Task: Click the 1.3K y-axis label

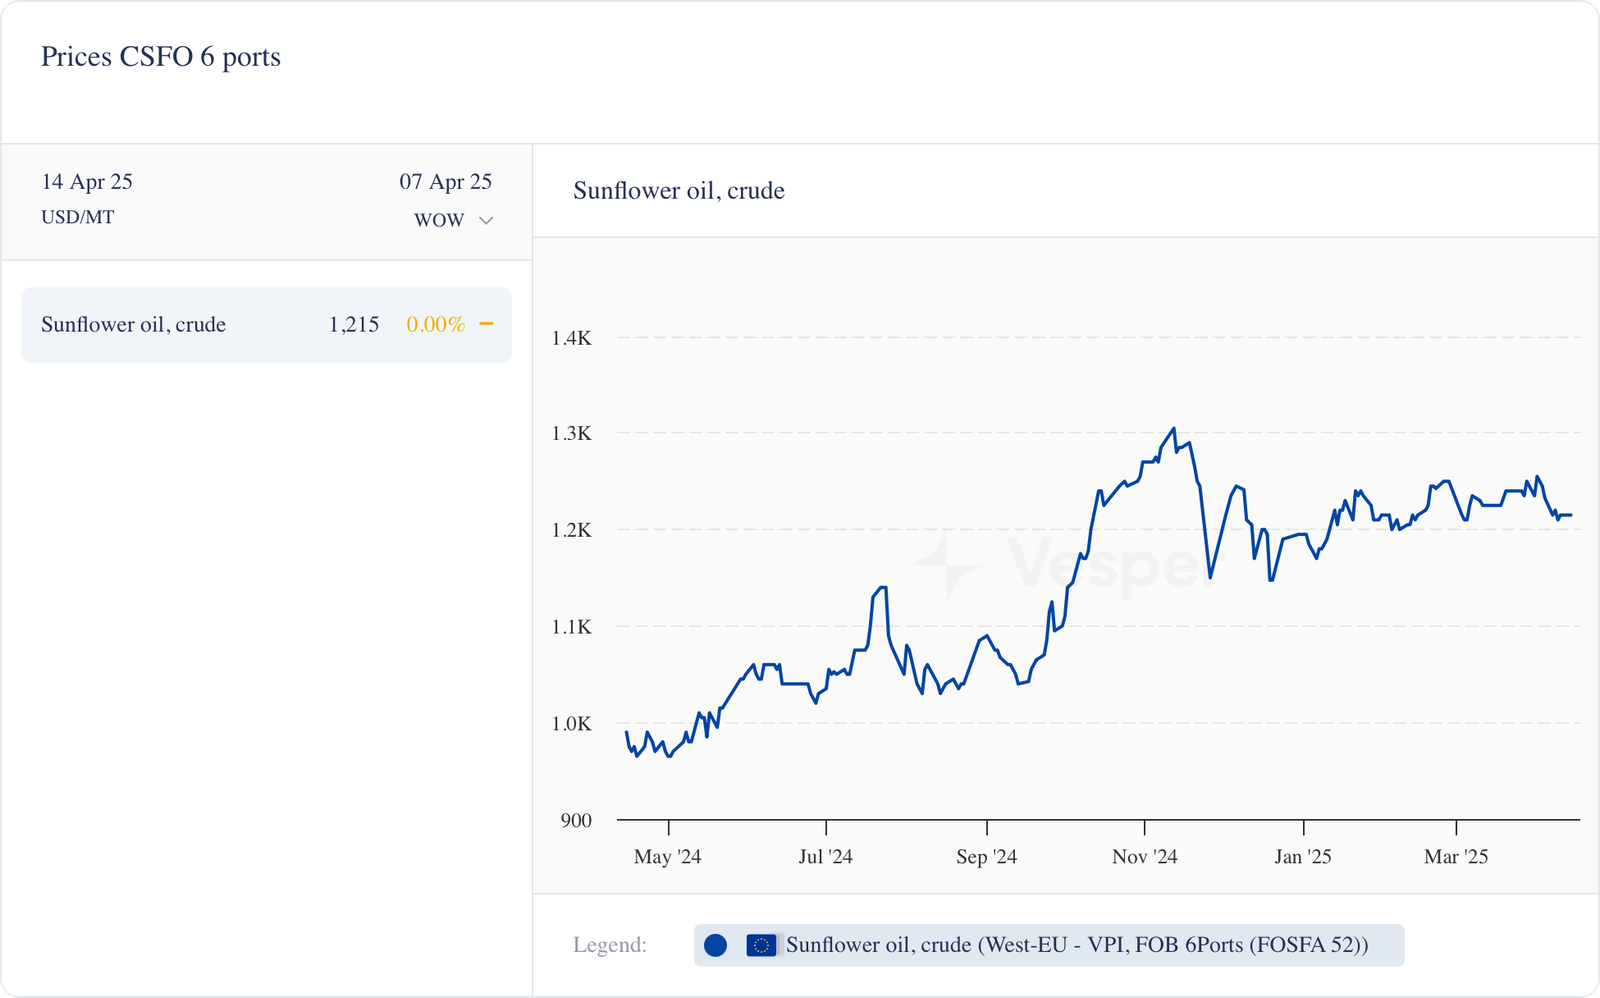Action: [572, 434]
